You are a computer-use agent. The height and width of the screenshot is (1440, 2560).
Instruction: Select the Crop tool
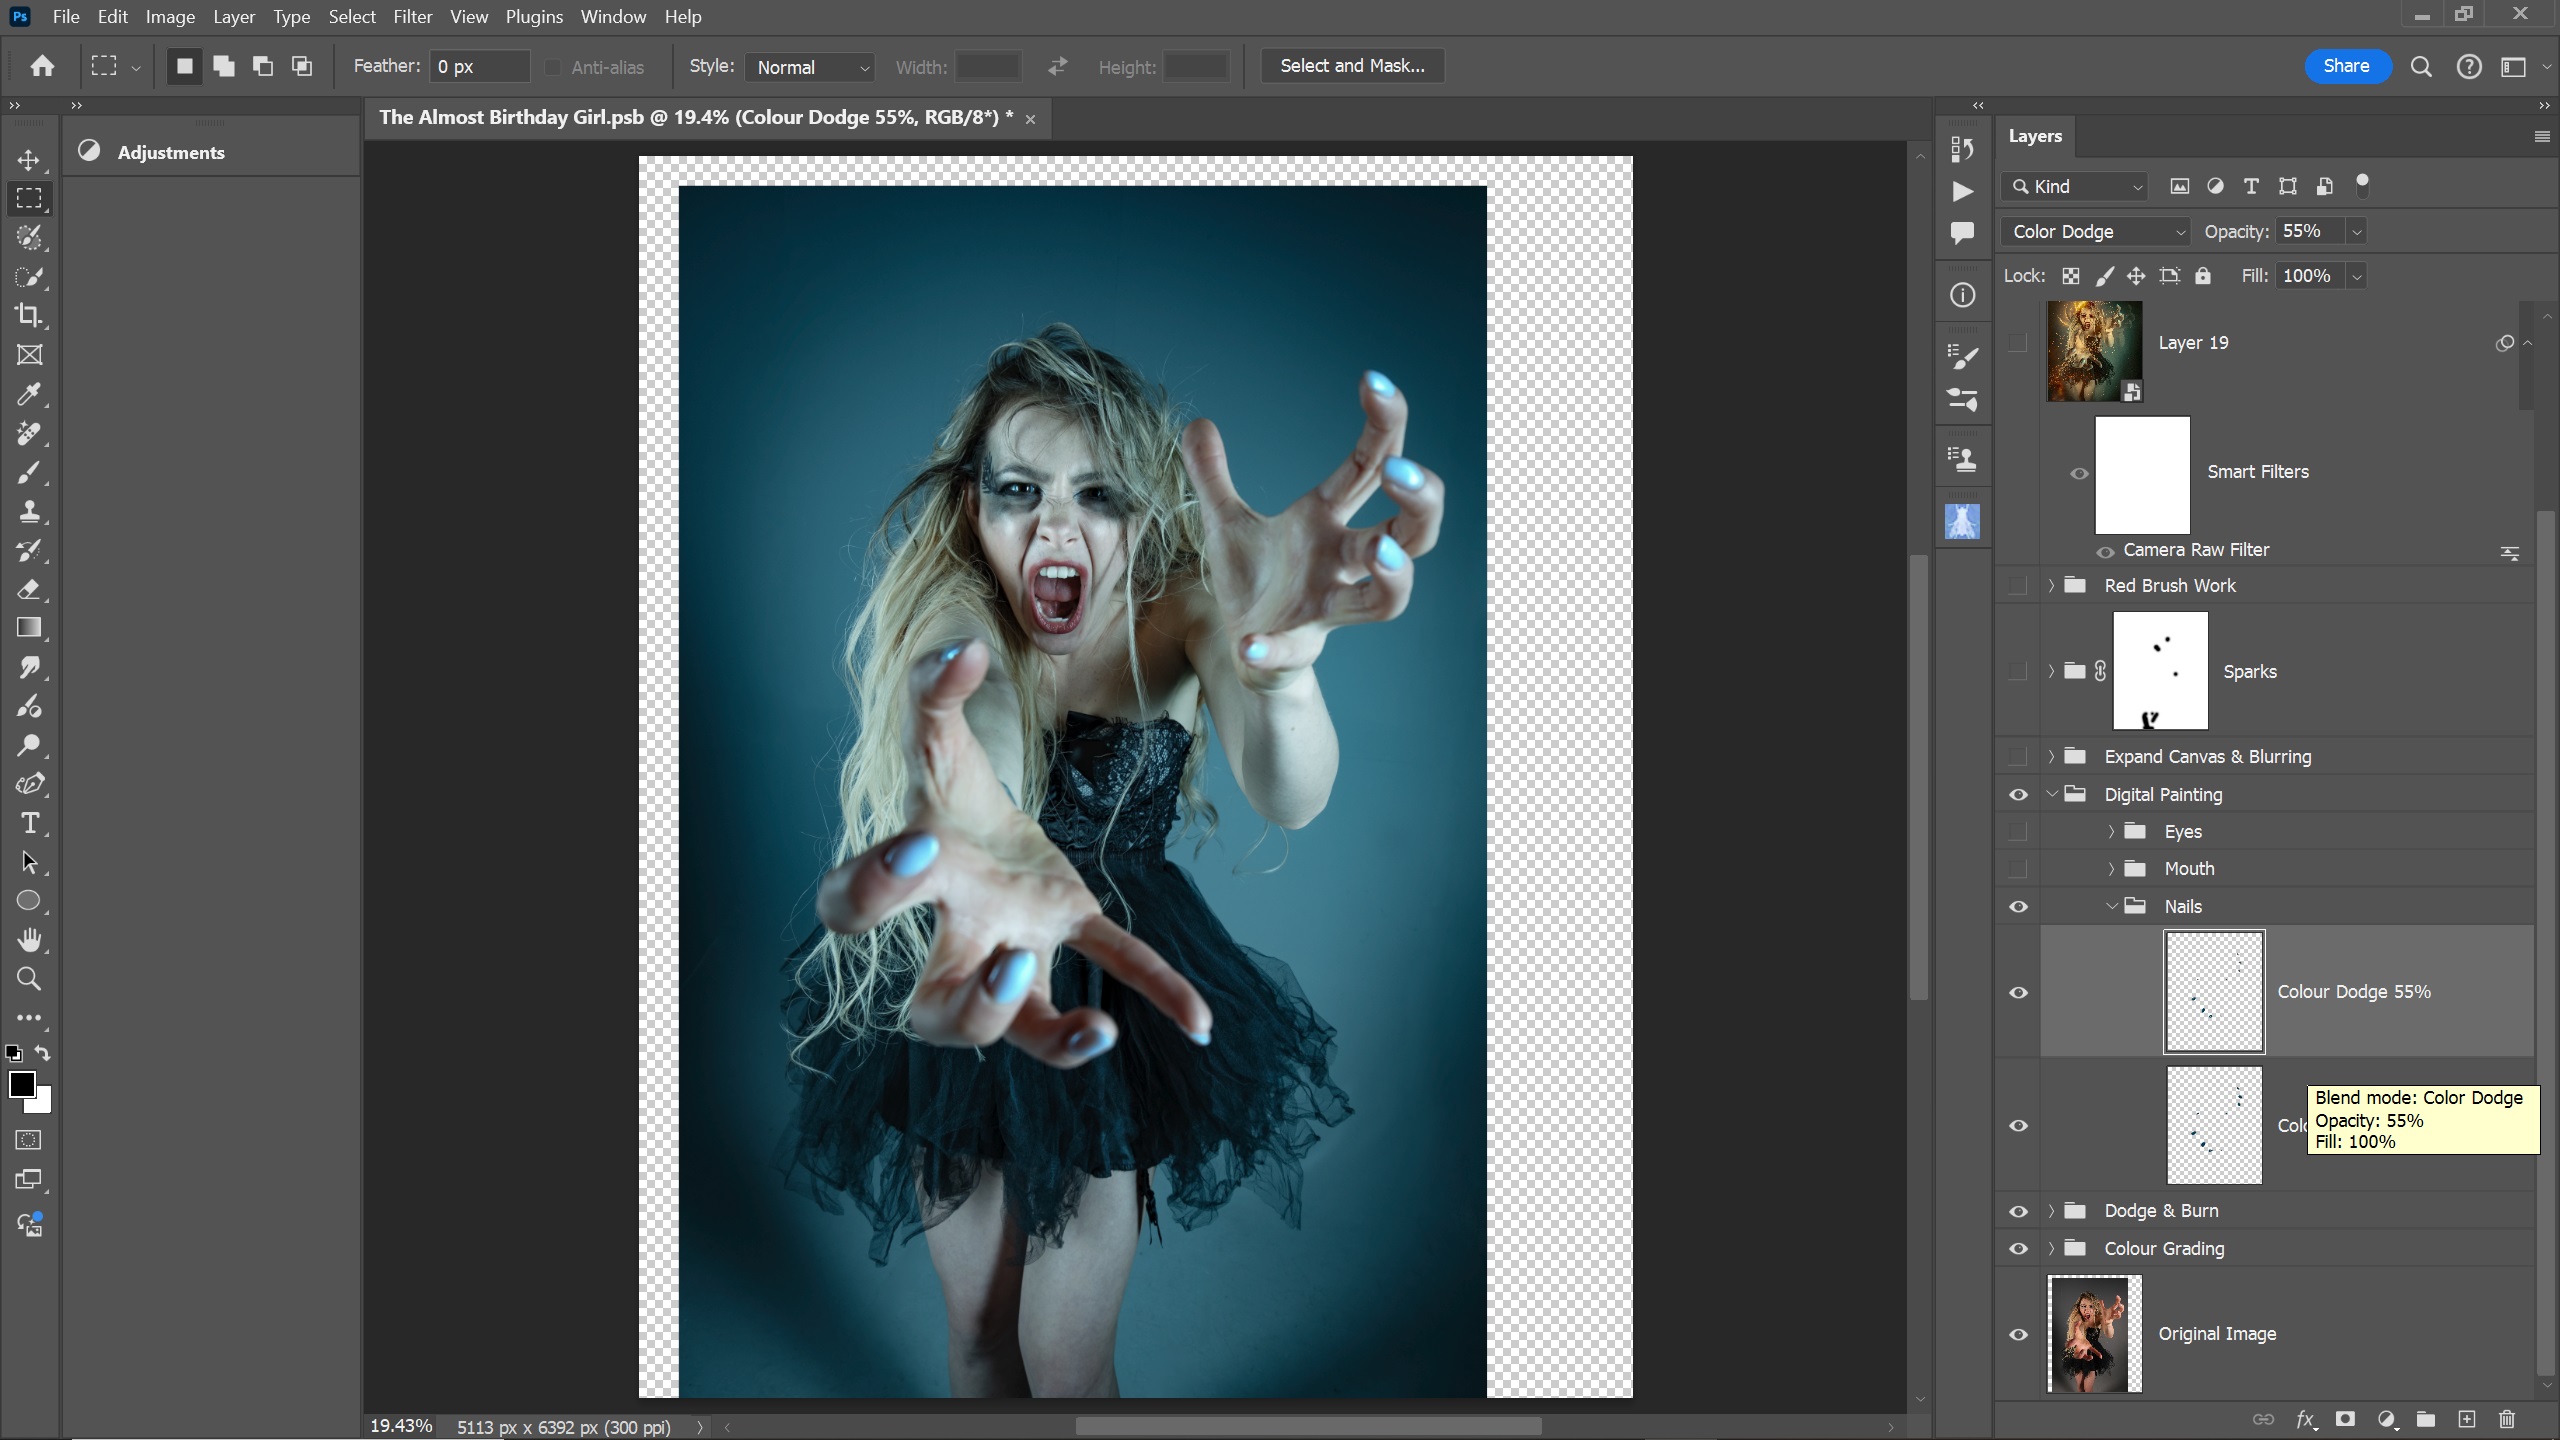point(29,316)
